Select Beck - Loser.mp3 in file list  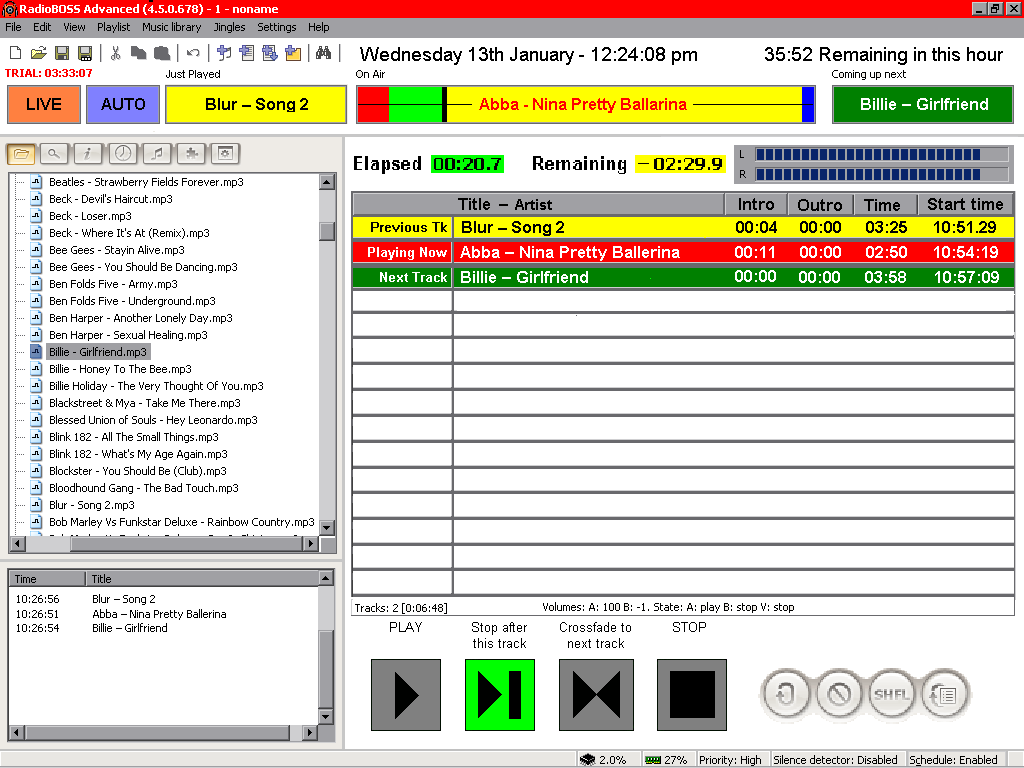[x=90, y=216]
